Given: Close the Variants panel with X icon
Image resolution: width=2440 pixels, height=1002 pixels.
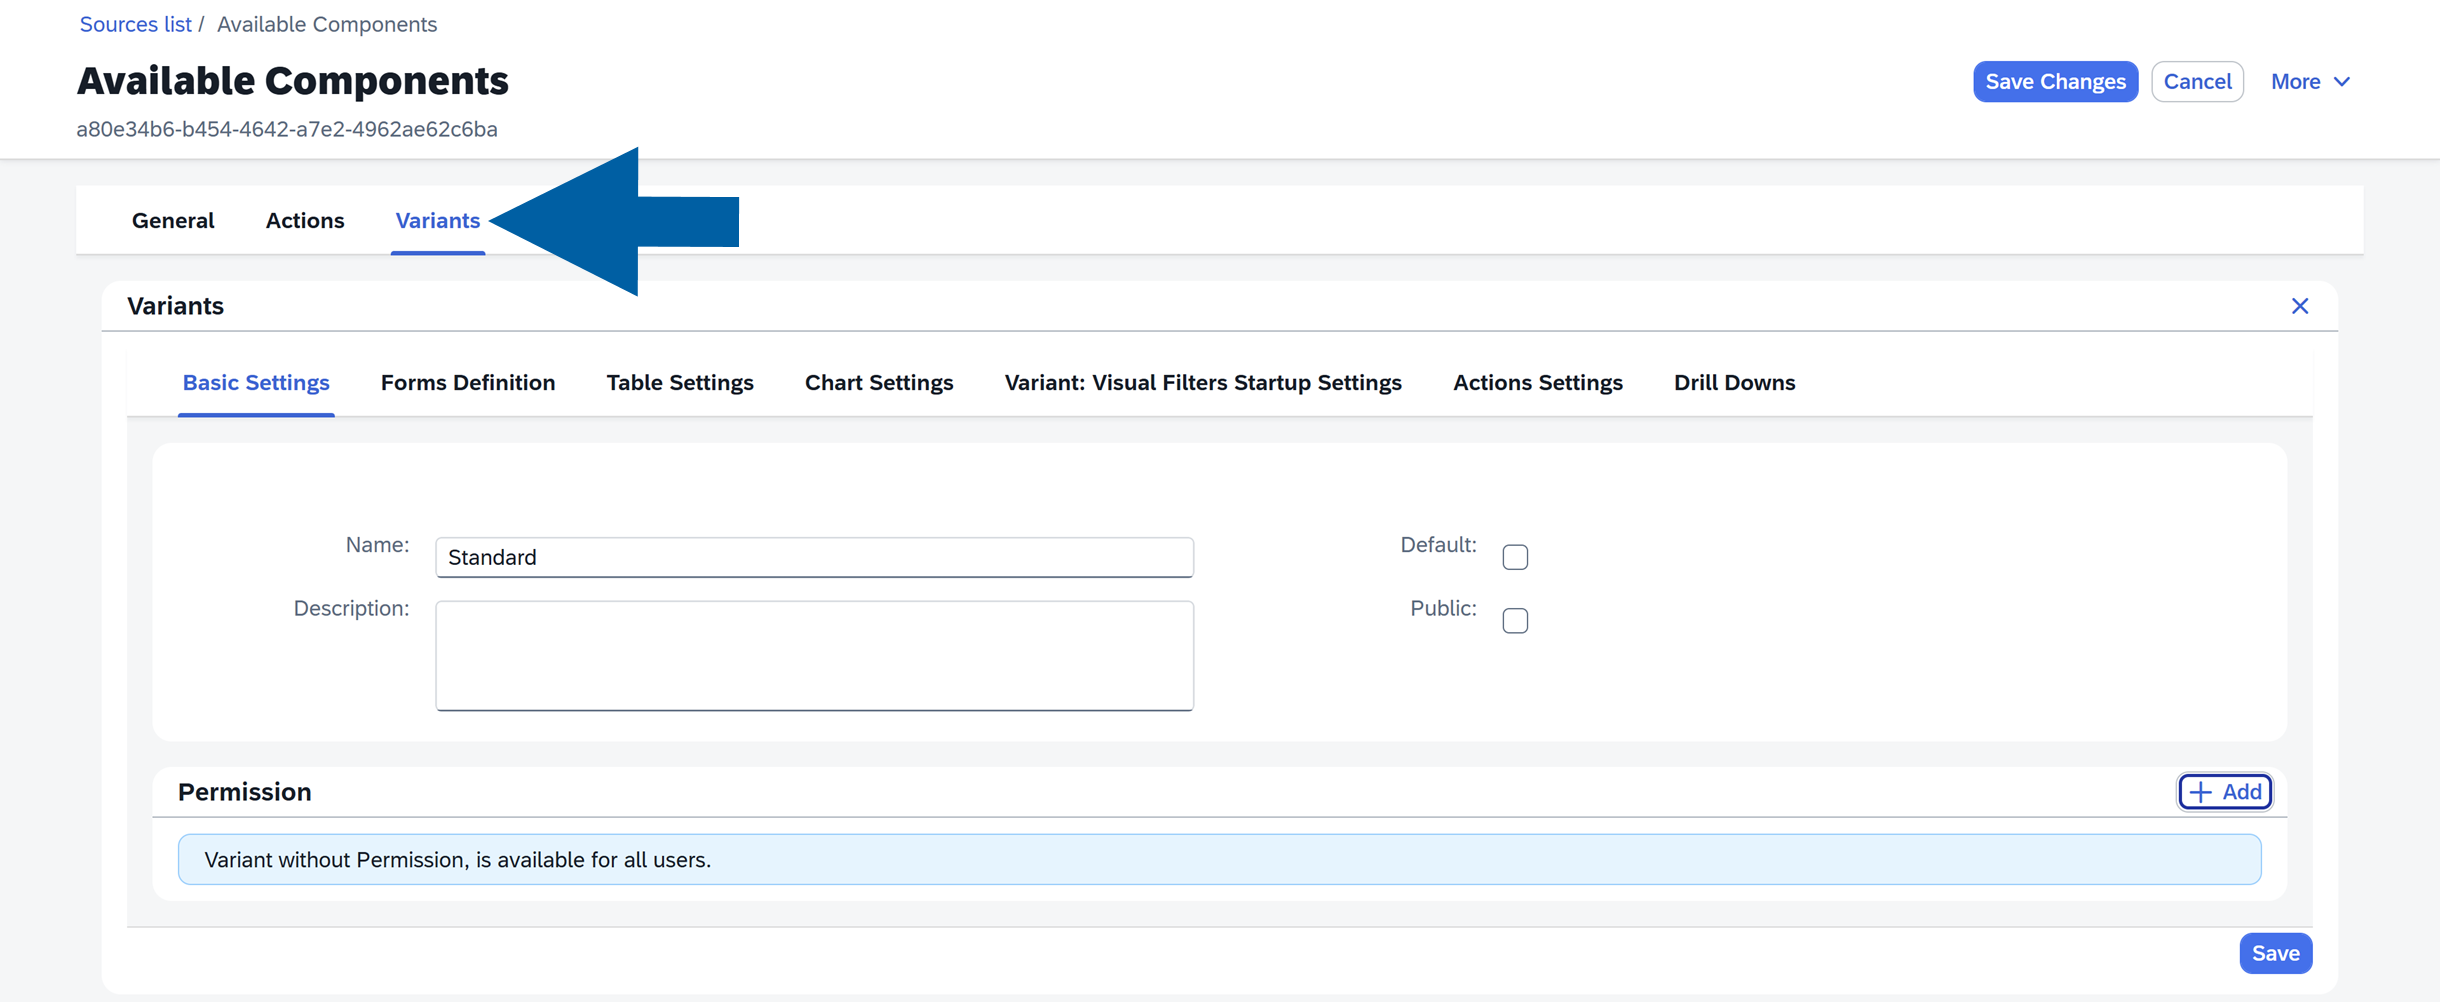Looking at the screenshot, I should [2299, 306].
